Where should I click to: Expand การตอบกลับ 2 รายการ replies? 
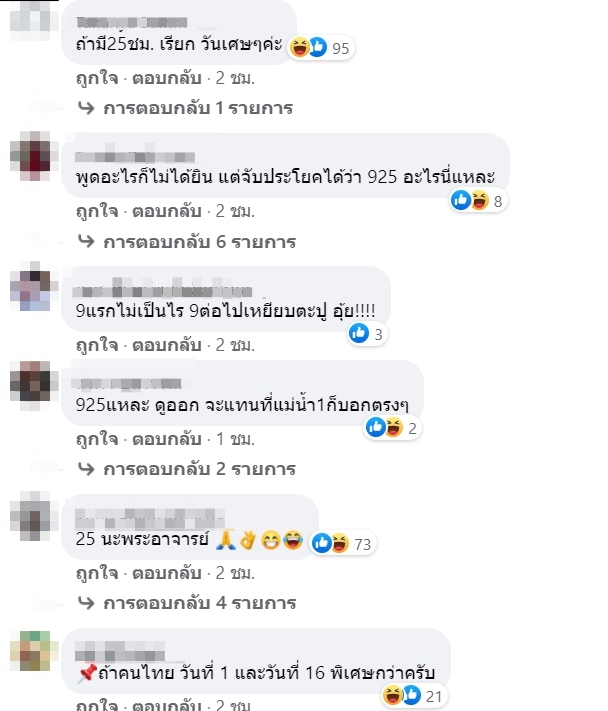point(187,469)
